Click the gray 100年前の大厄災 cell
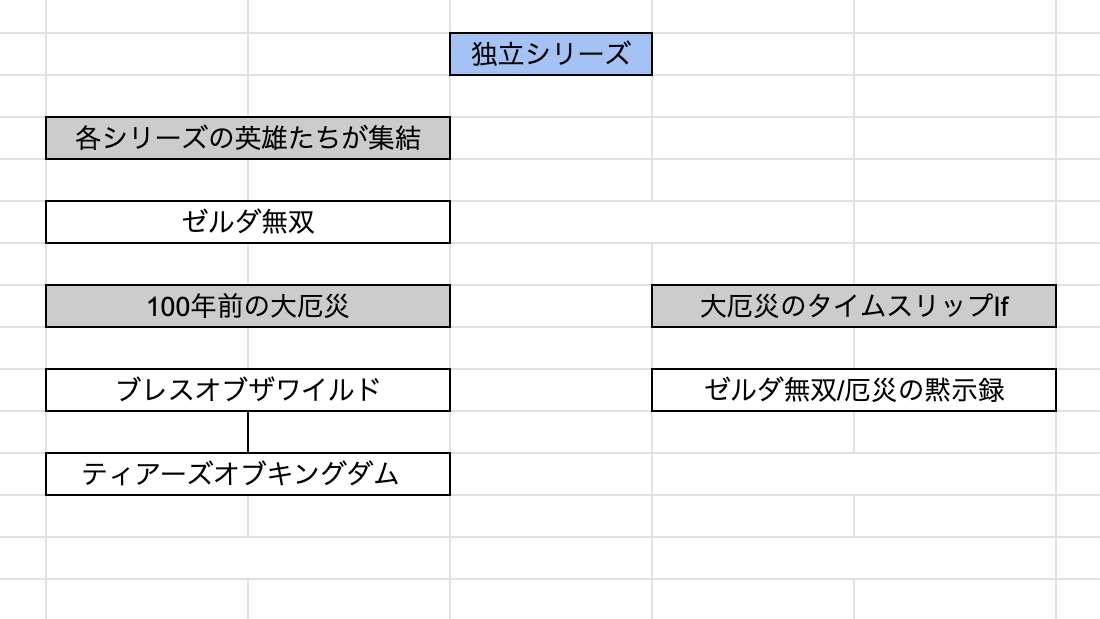 tap(248, 306)
